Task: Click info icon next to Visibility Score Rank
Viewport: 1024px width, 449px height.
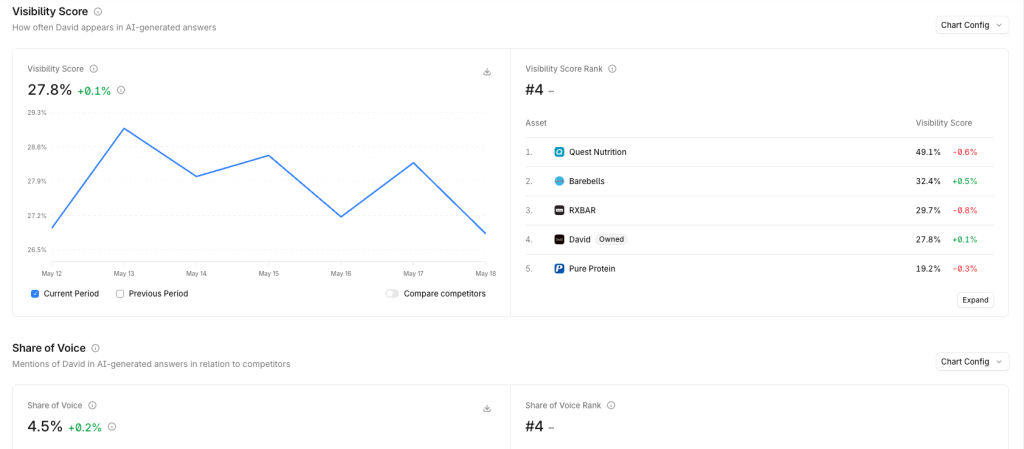Action: 612,69
